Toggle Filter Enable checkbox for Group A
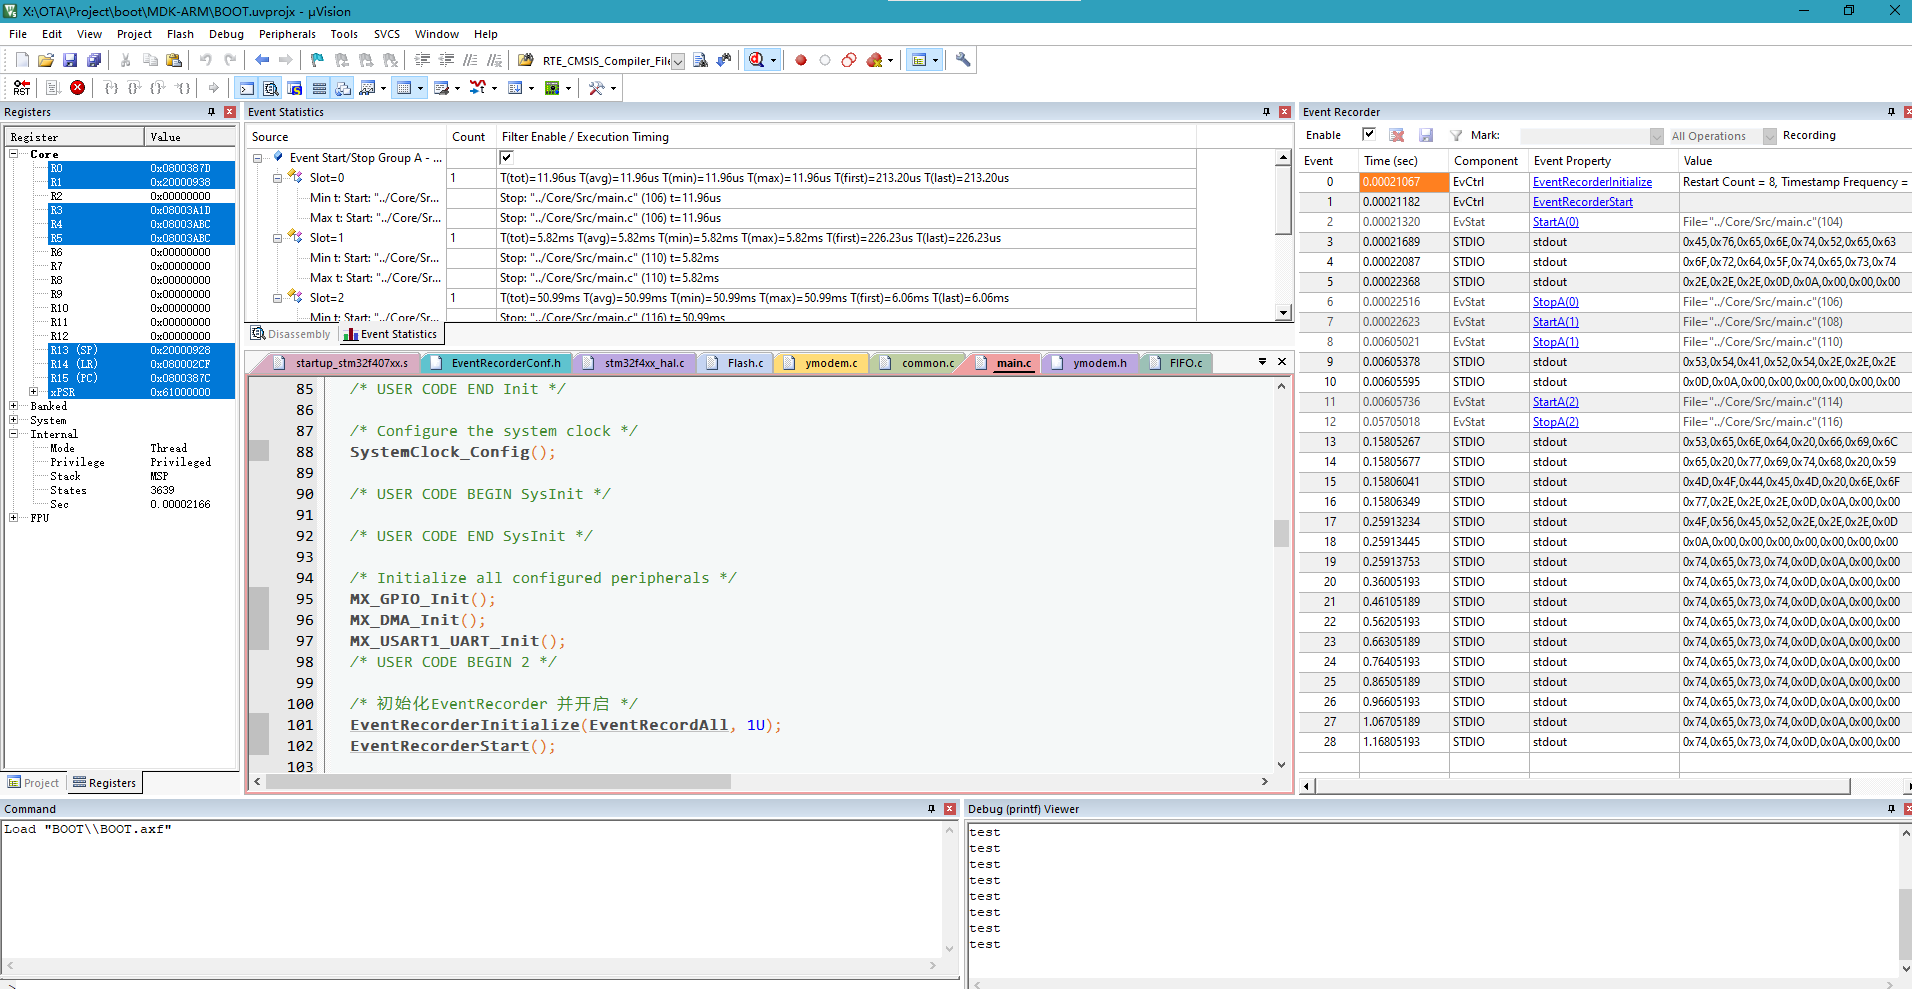 pos(506,157)
